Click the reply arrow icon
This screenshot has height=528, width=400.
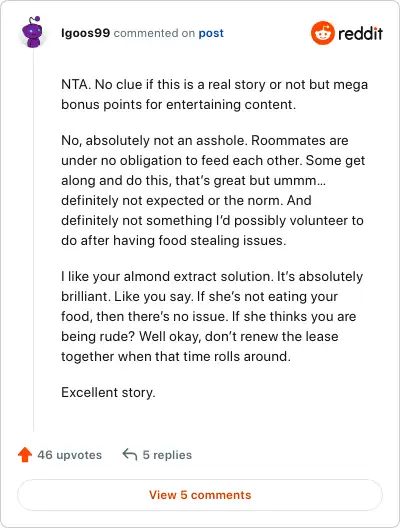pos(130,455)
